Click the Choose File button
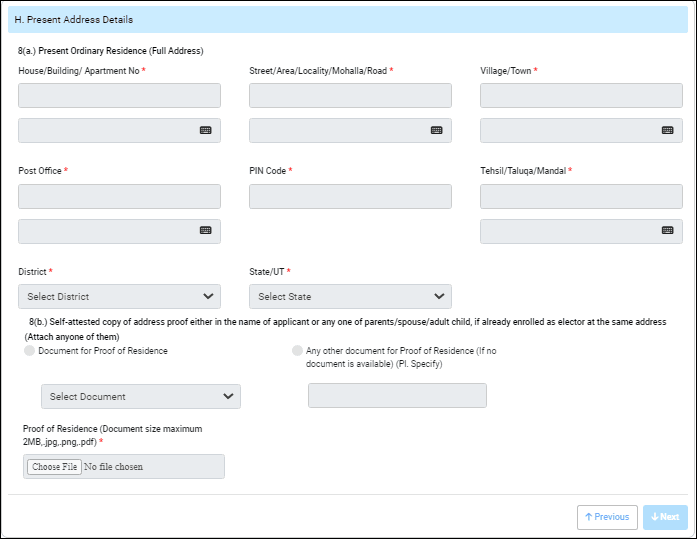 (x=54, y=467)
